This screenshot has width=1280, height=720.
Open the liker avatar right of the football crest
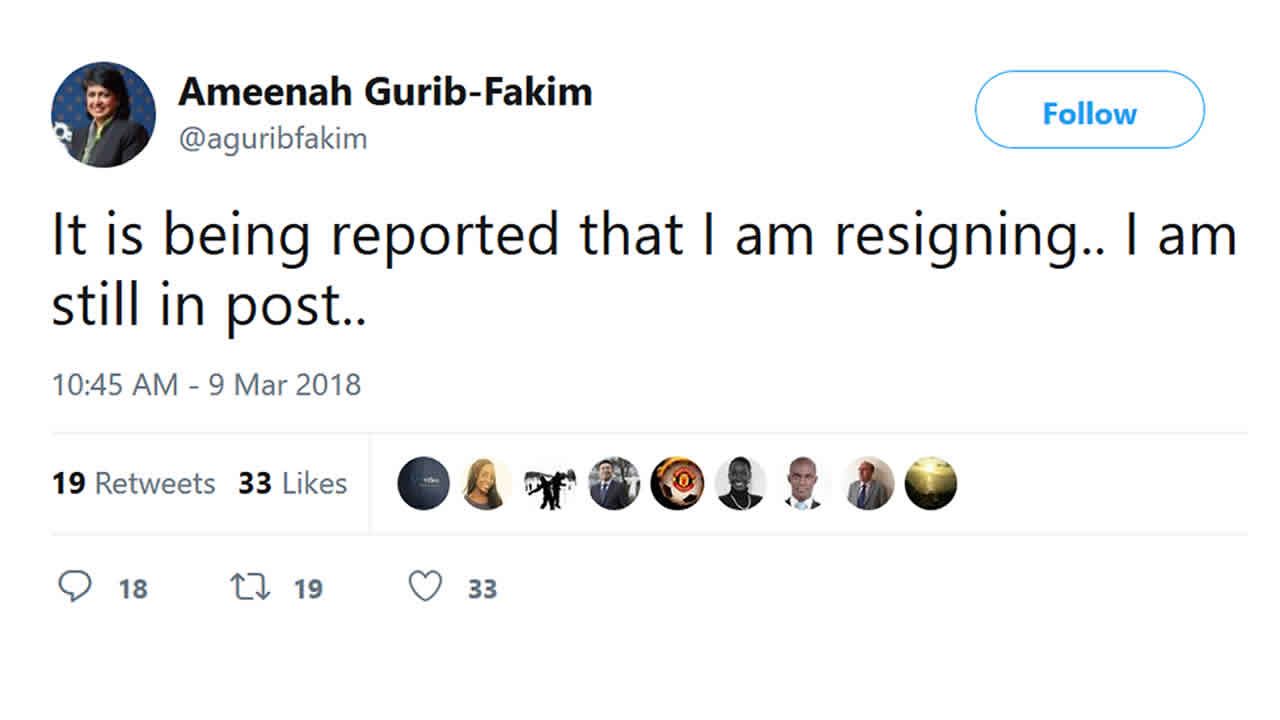click(x=740, y=484)
